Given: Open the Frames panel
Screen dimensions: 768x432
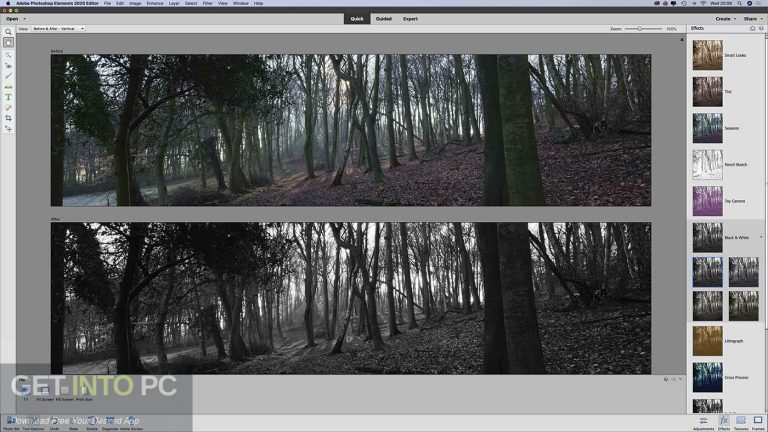Looking at the screenshot, I should 758,423.
